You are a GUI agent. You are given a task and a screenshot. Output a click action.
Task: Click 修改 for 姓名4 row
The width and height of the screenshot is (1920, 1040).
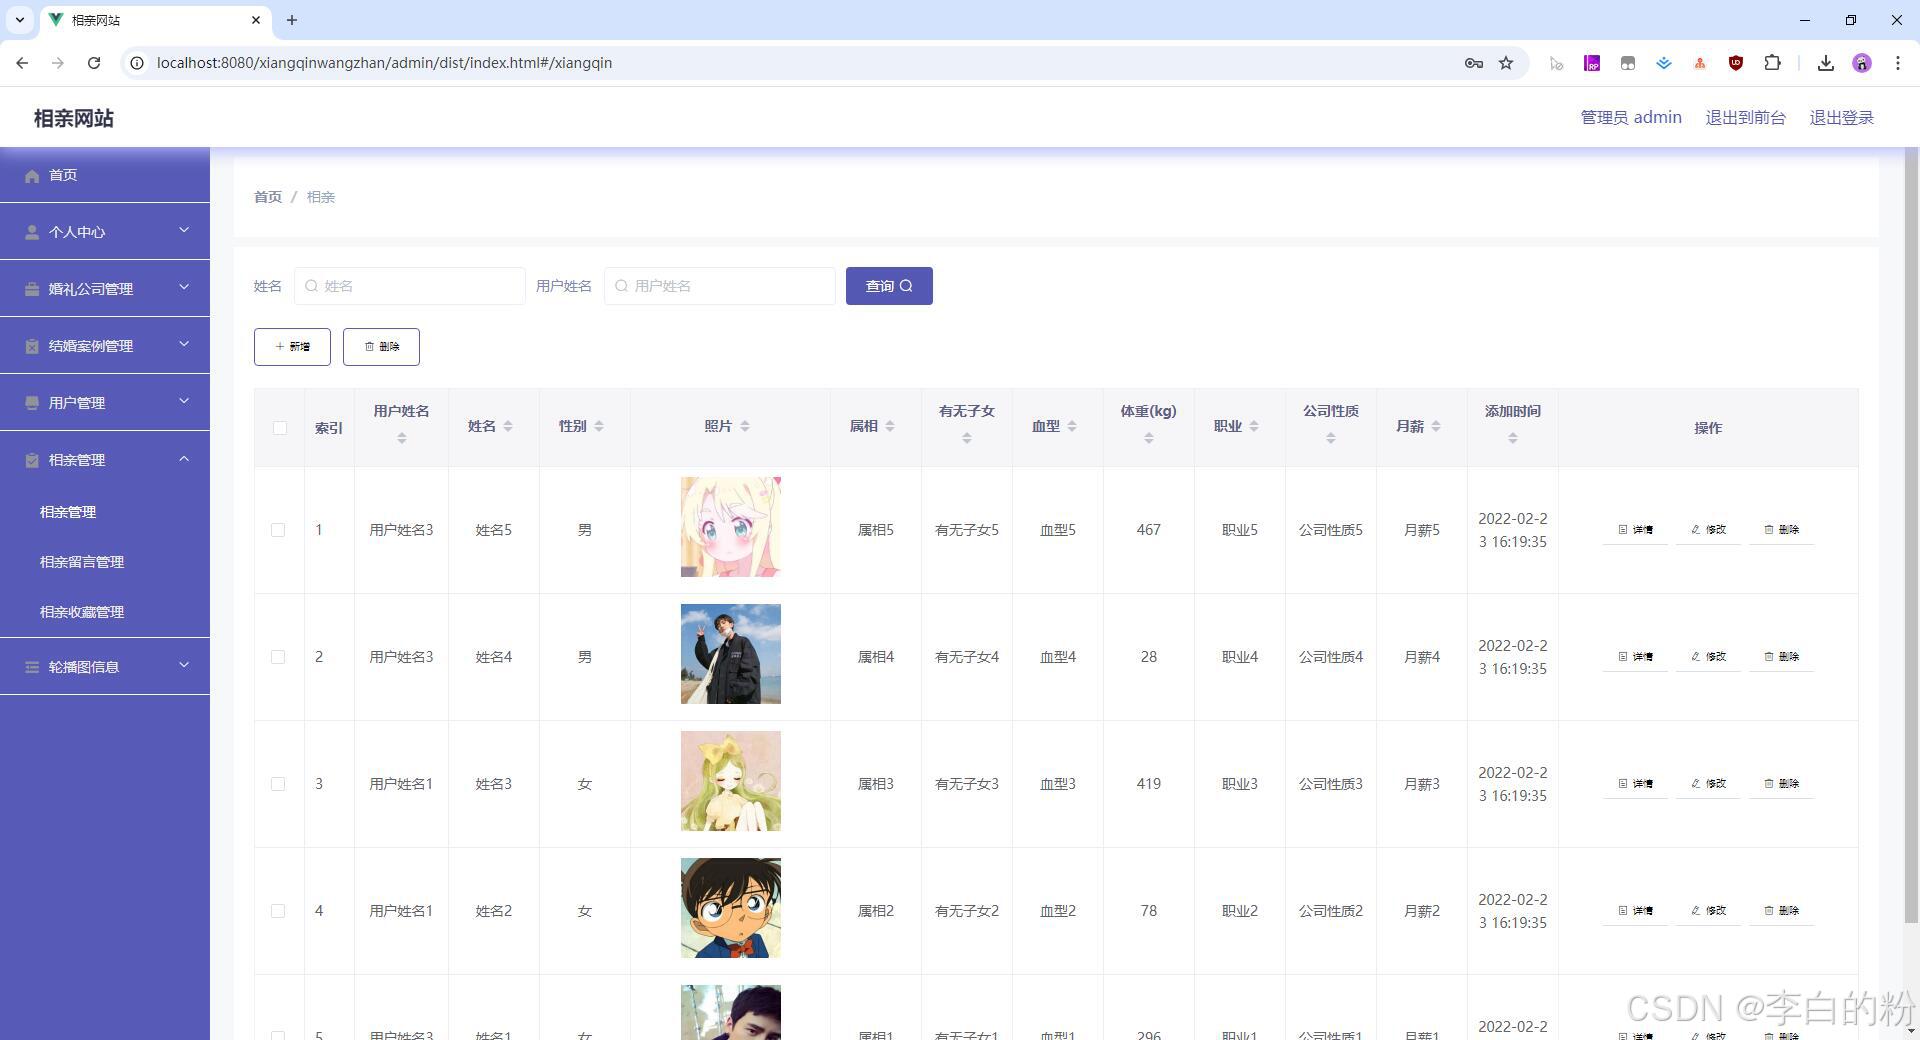1708,657
